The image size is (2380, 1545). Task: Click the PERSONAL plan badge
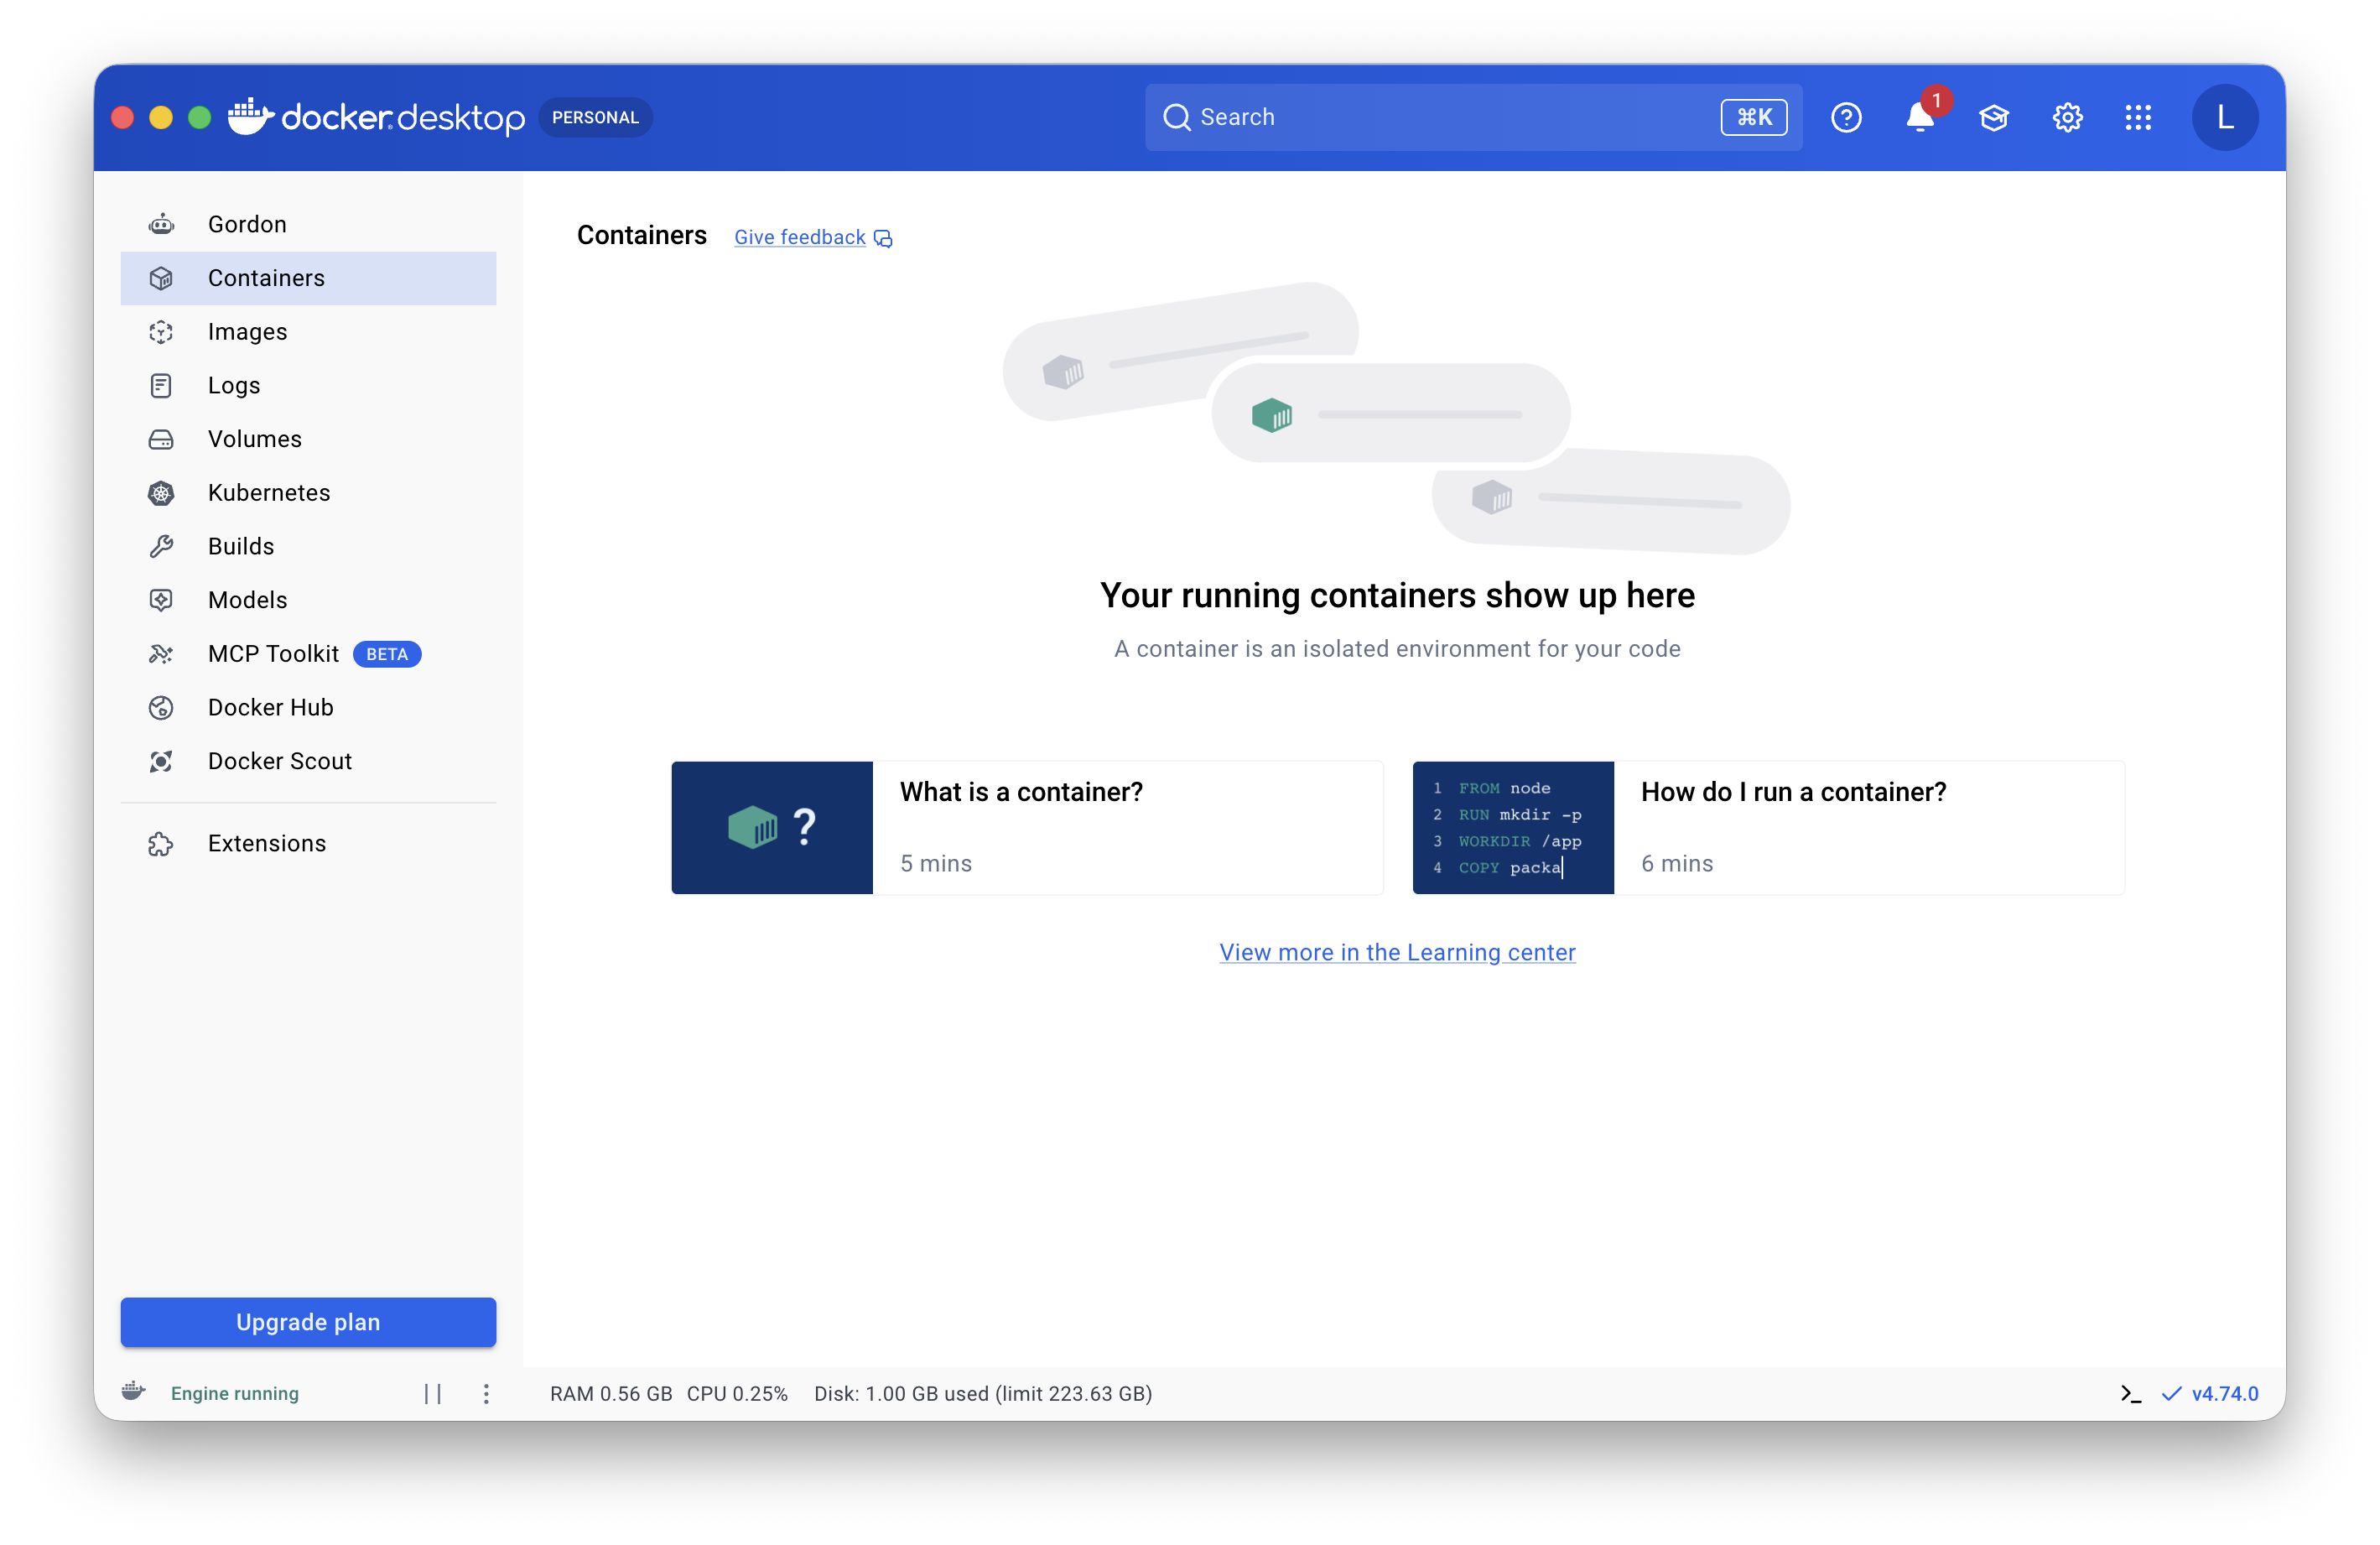[x=595, y=117]
